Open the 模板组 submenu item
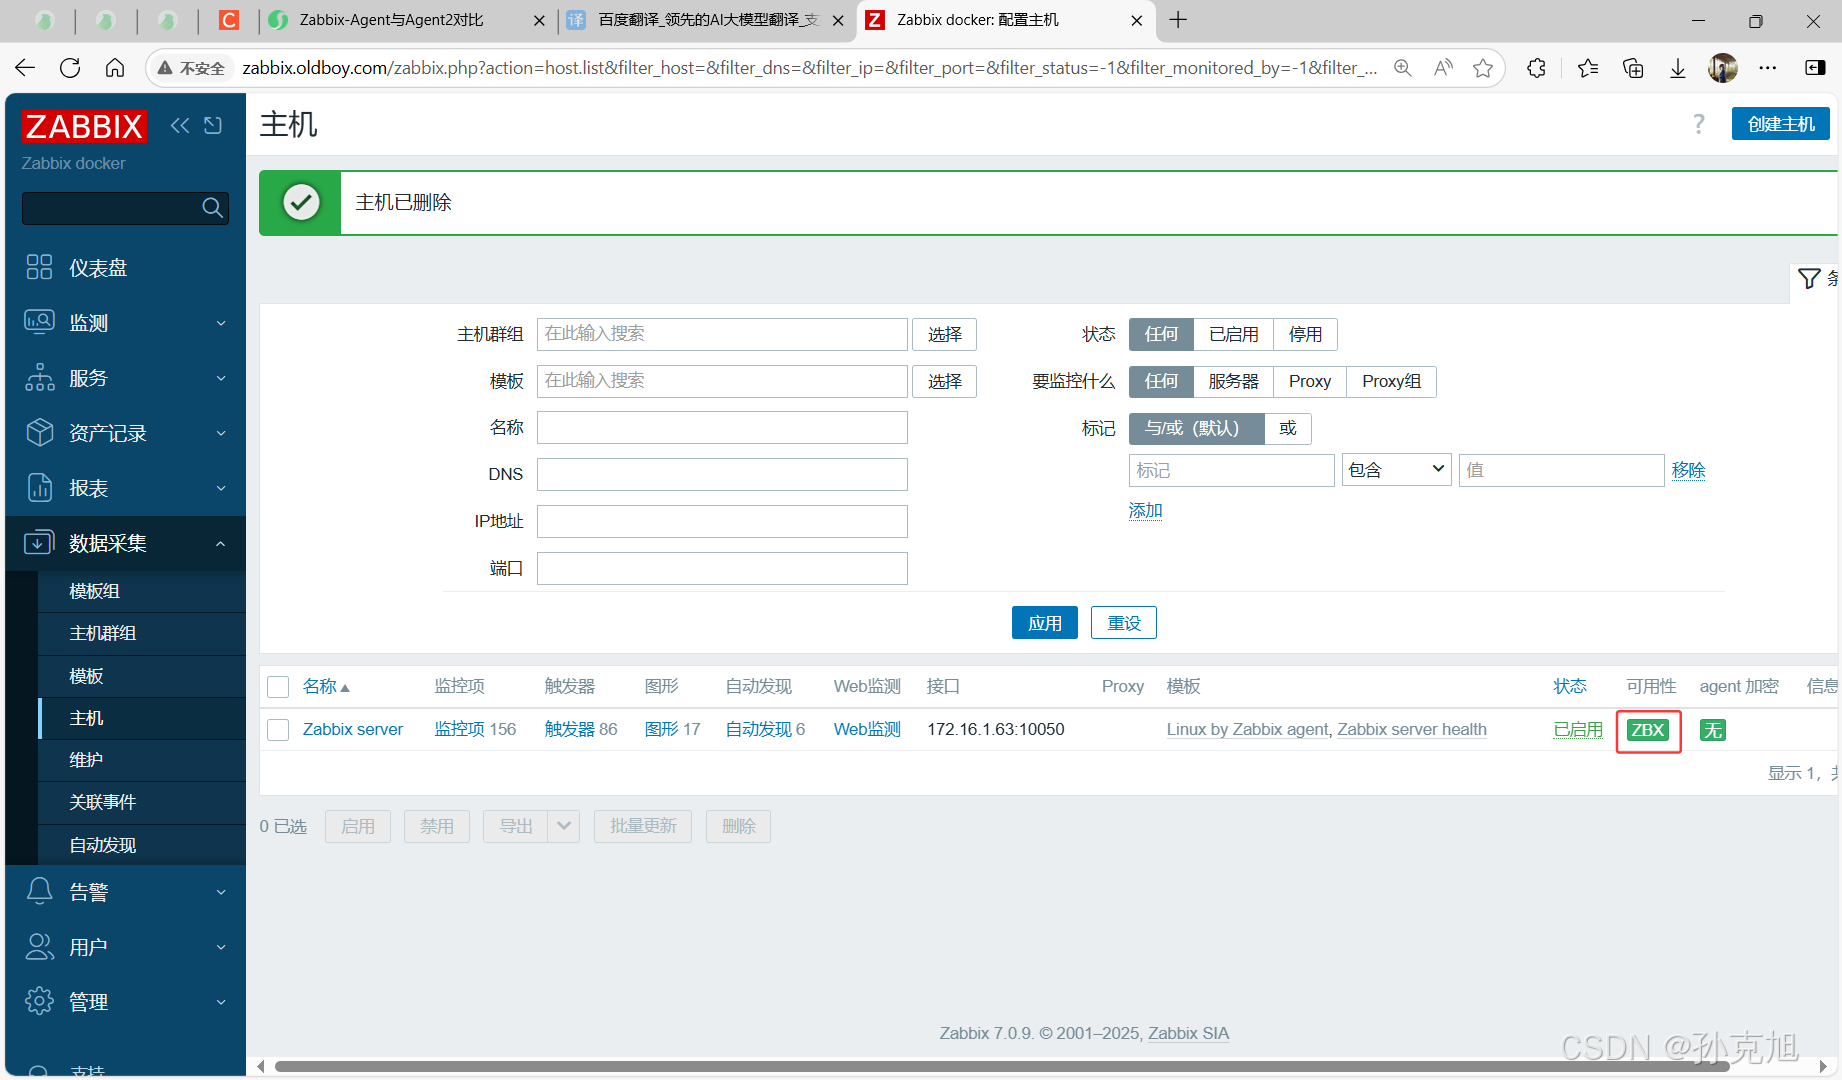This screenshot has width=1842, height=1080. [x=141, y=591]
